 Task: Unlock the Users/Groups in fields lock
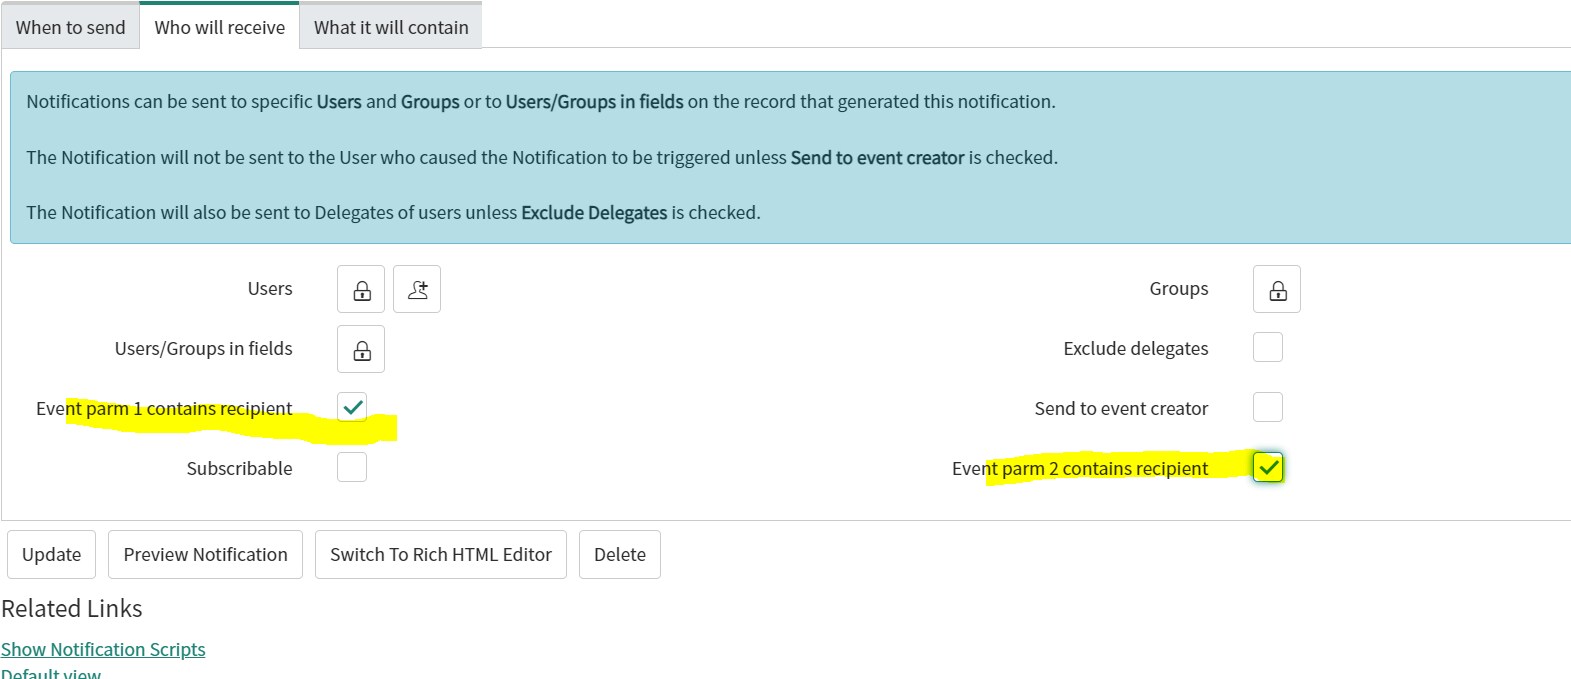point(361,350)
